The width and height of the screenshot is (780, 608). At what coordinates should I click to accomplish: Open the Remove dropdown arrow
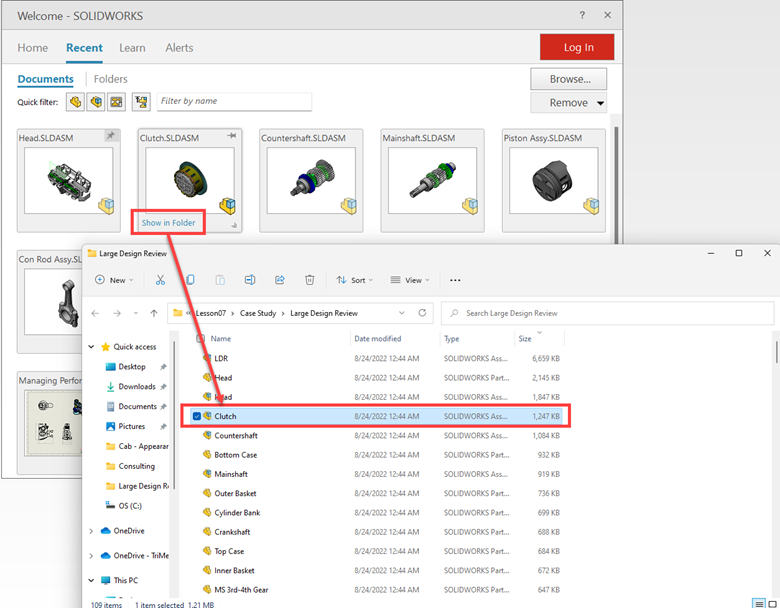pos(600,103)
